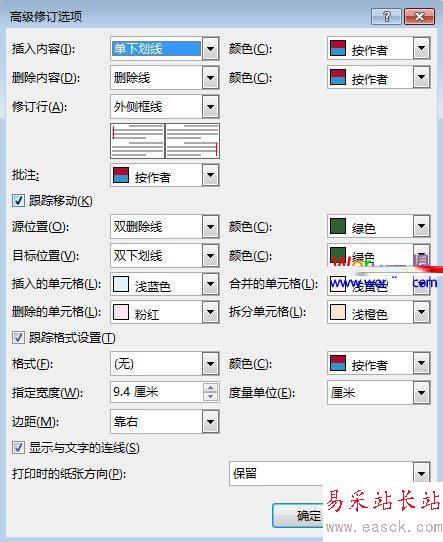This screenshot has height=542, width=443.
Task: Expand the 目标位置 style dropdown
Action: click(210, 256)
